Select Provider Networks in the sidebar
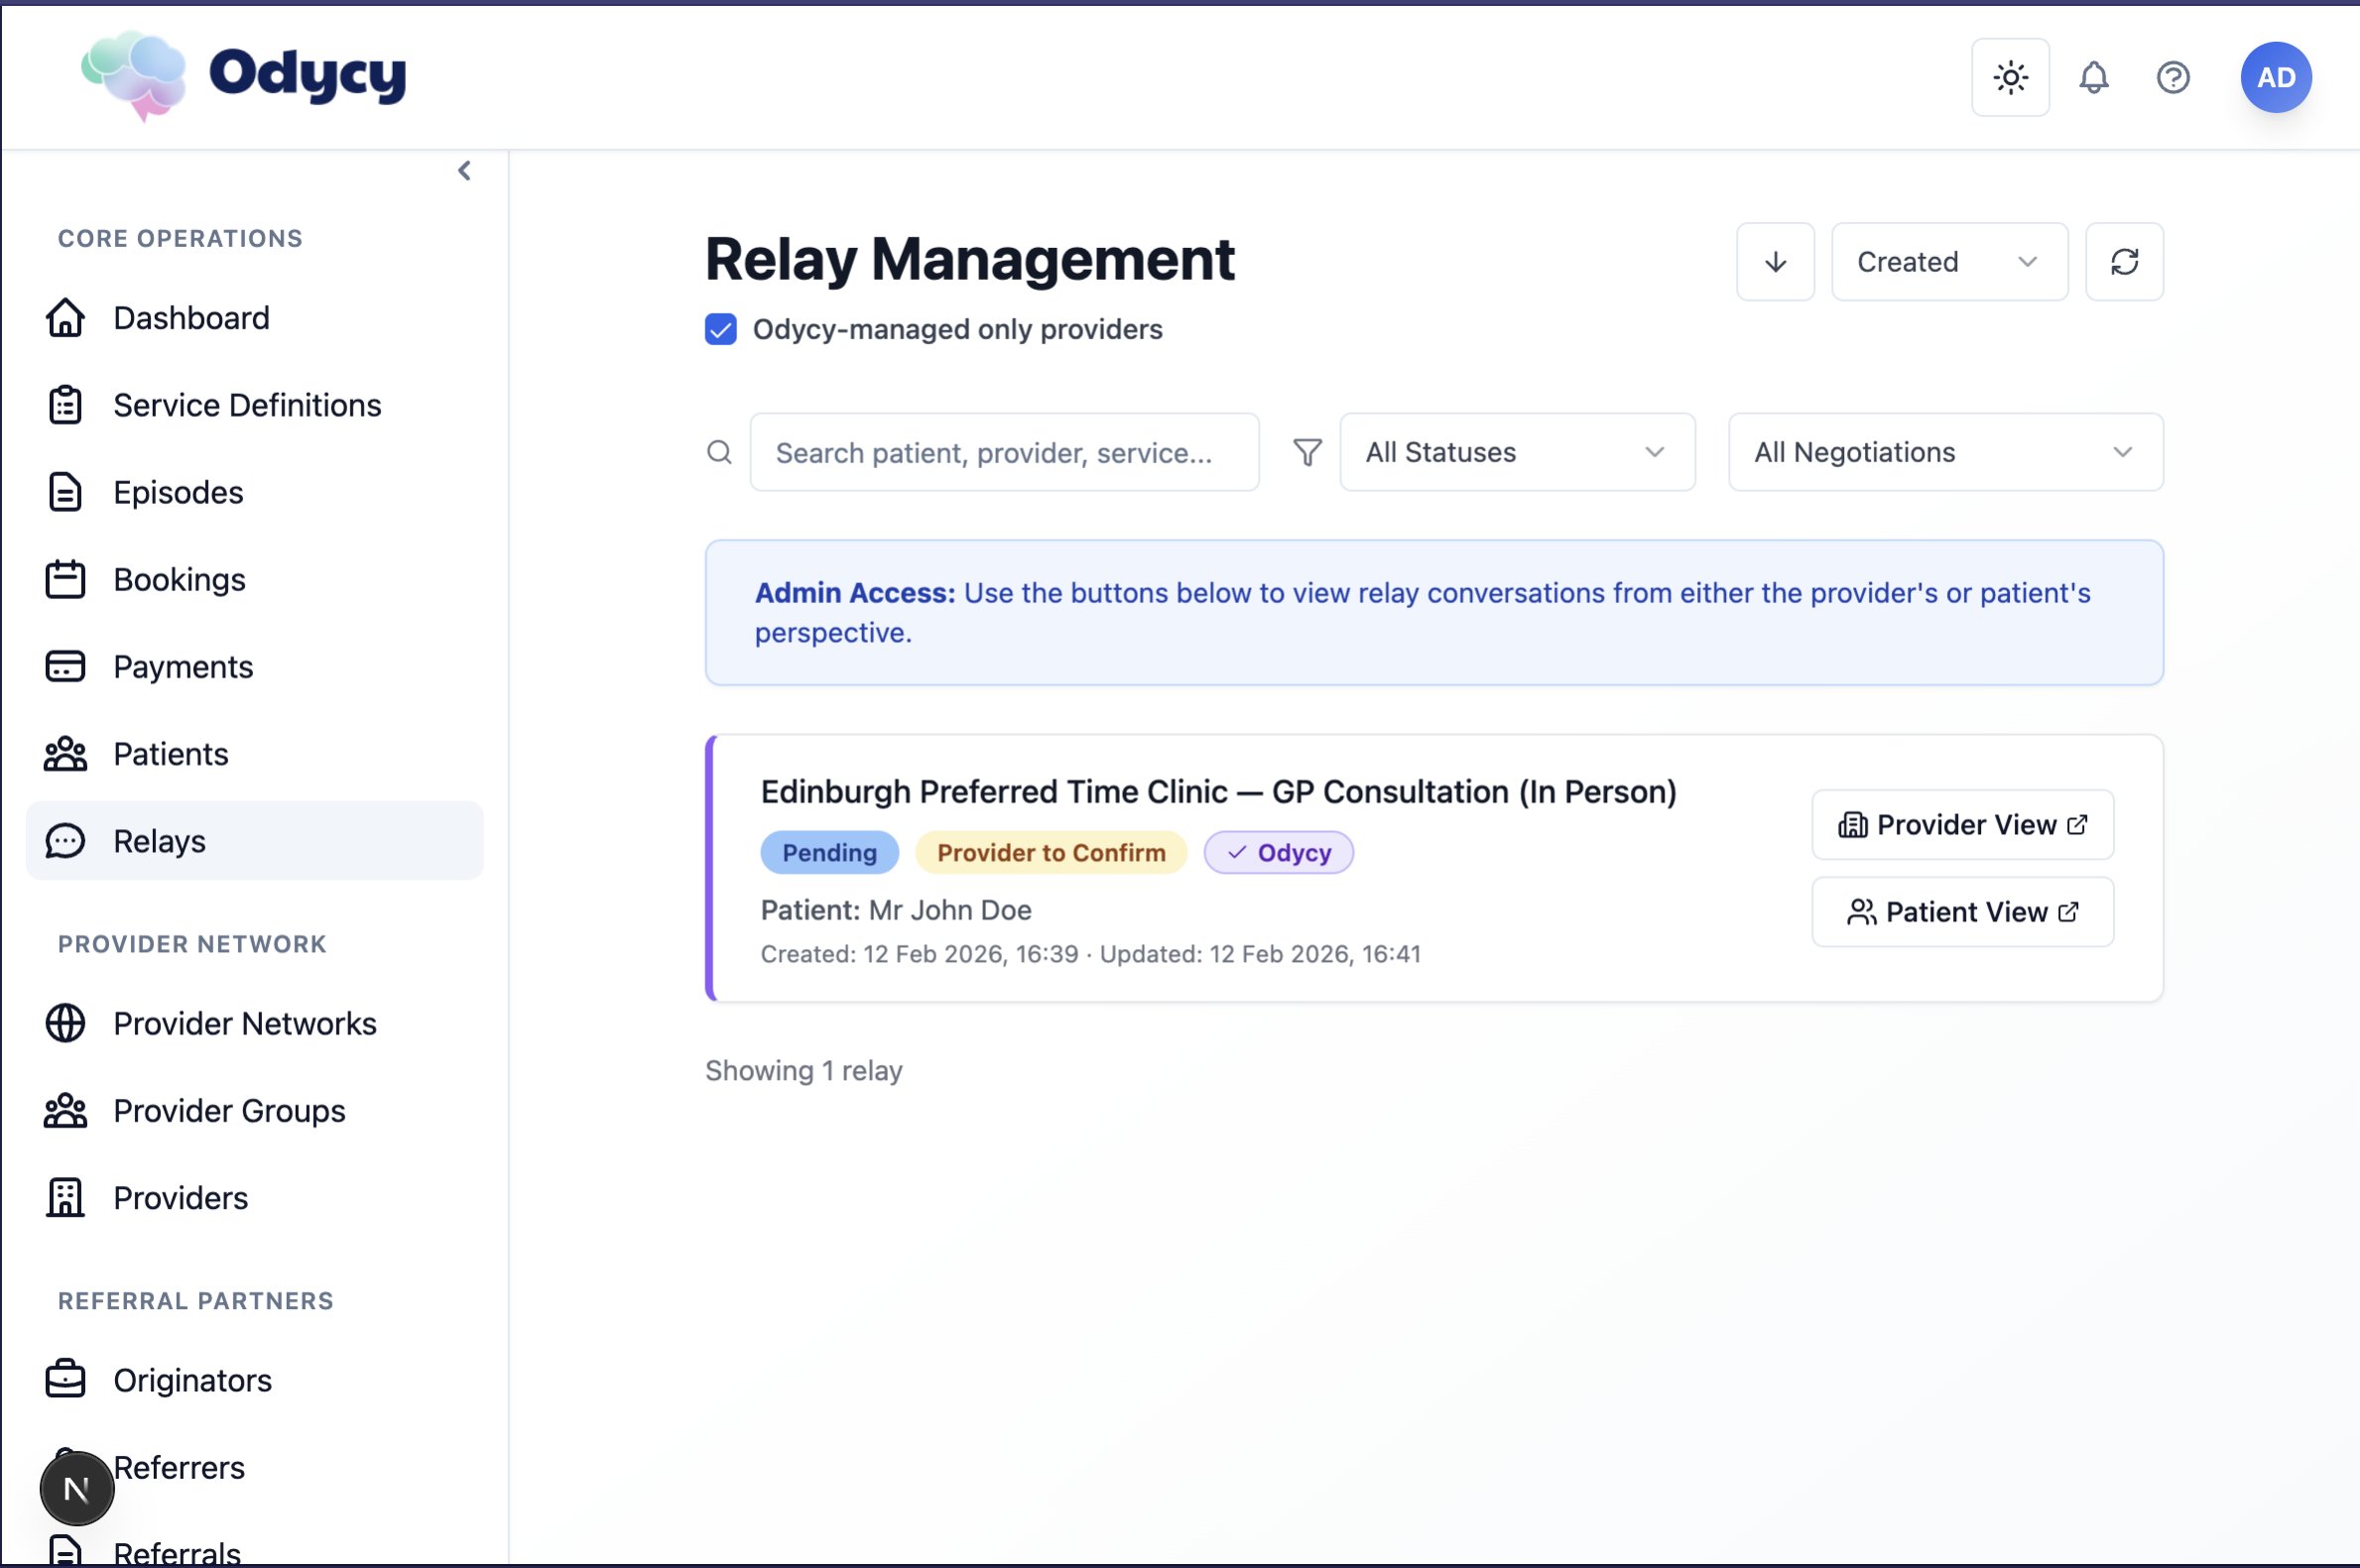This screenshot has width=2360, height=1568. pos(245,1023)
